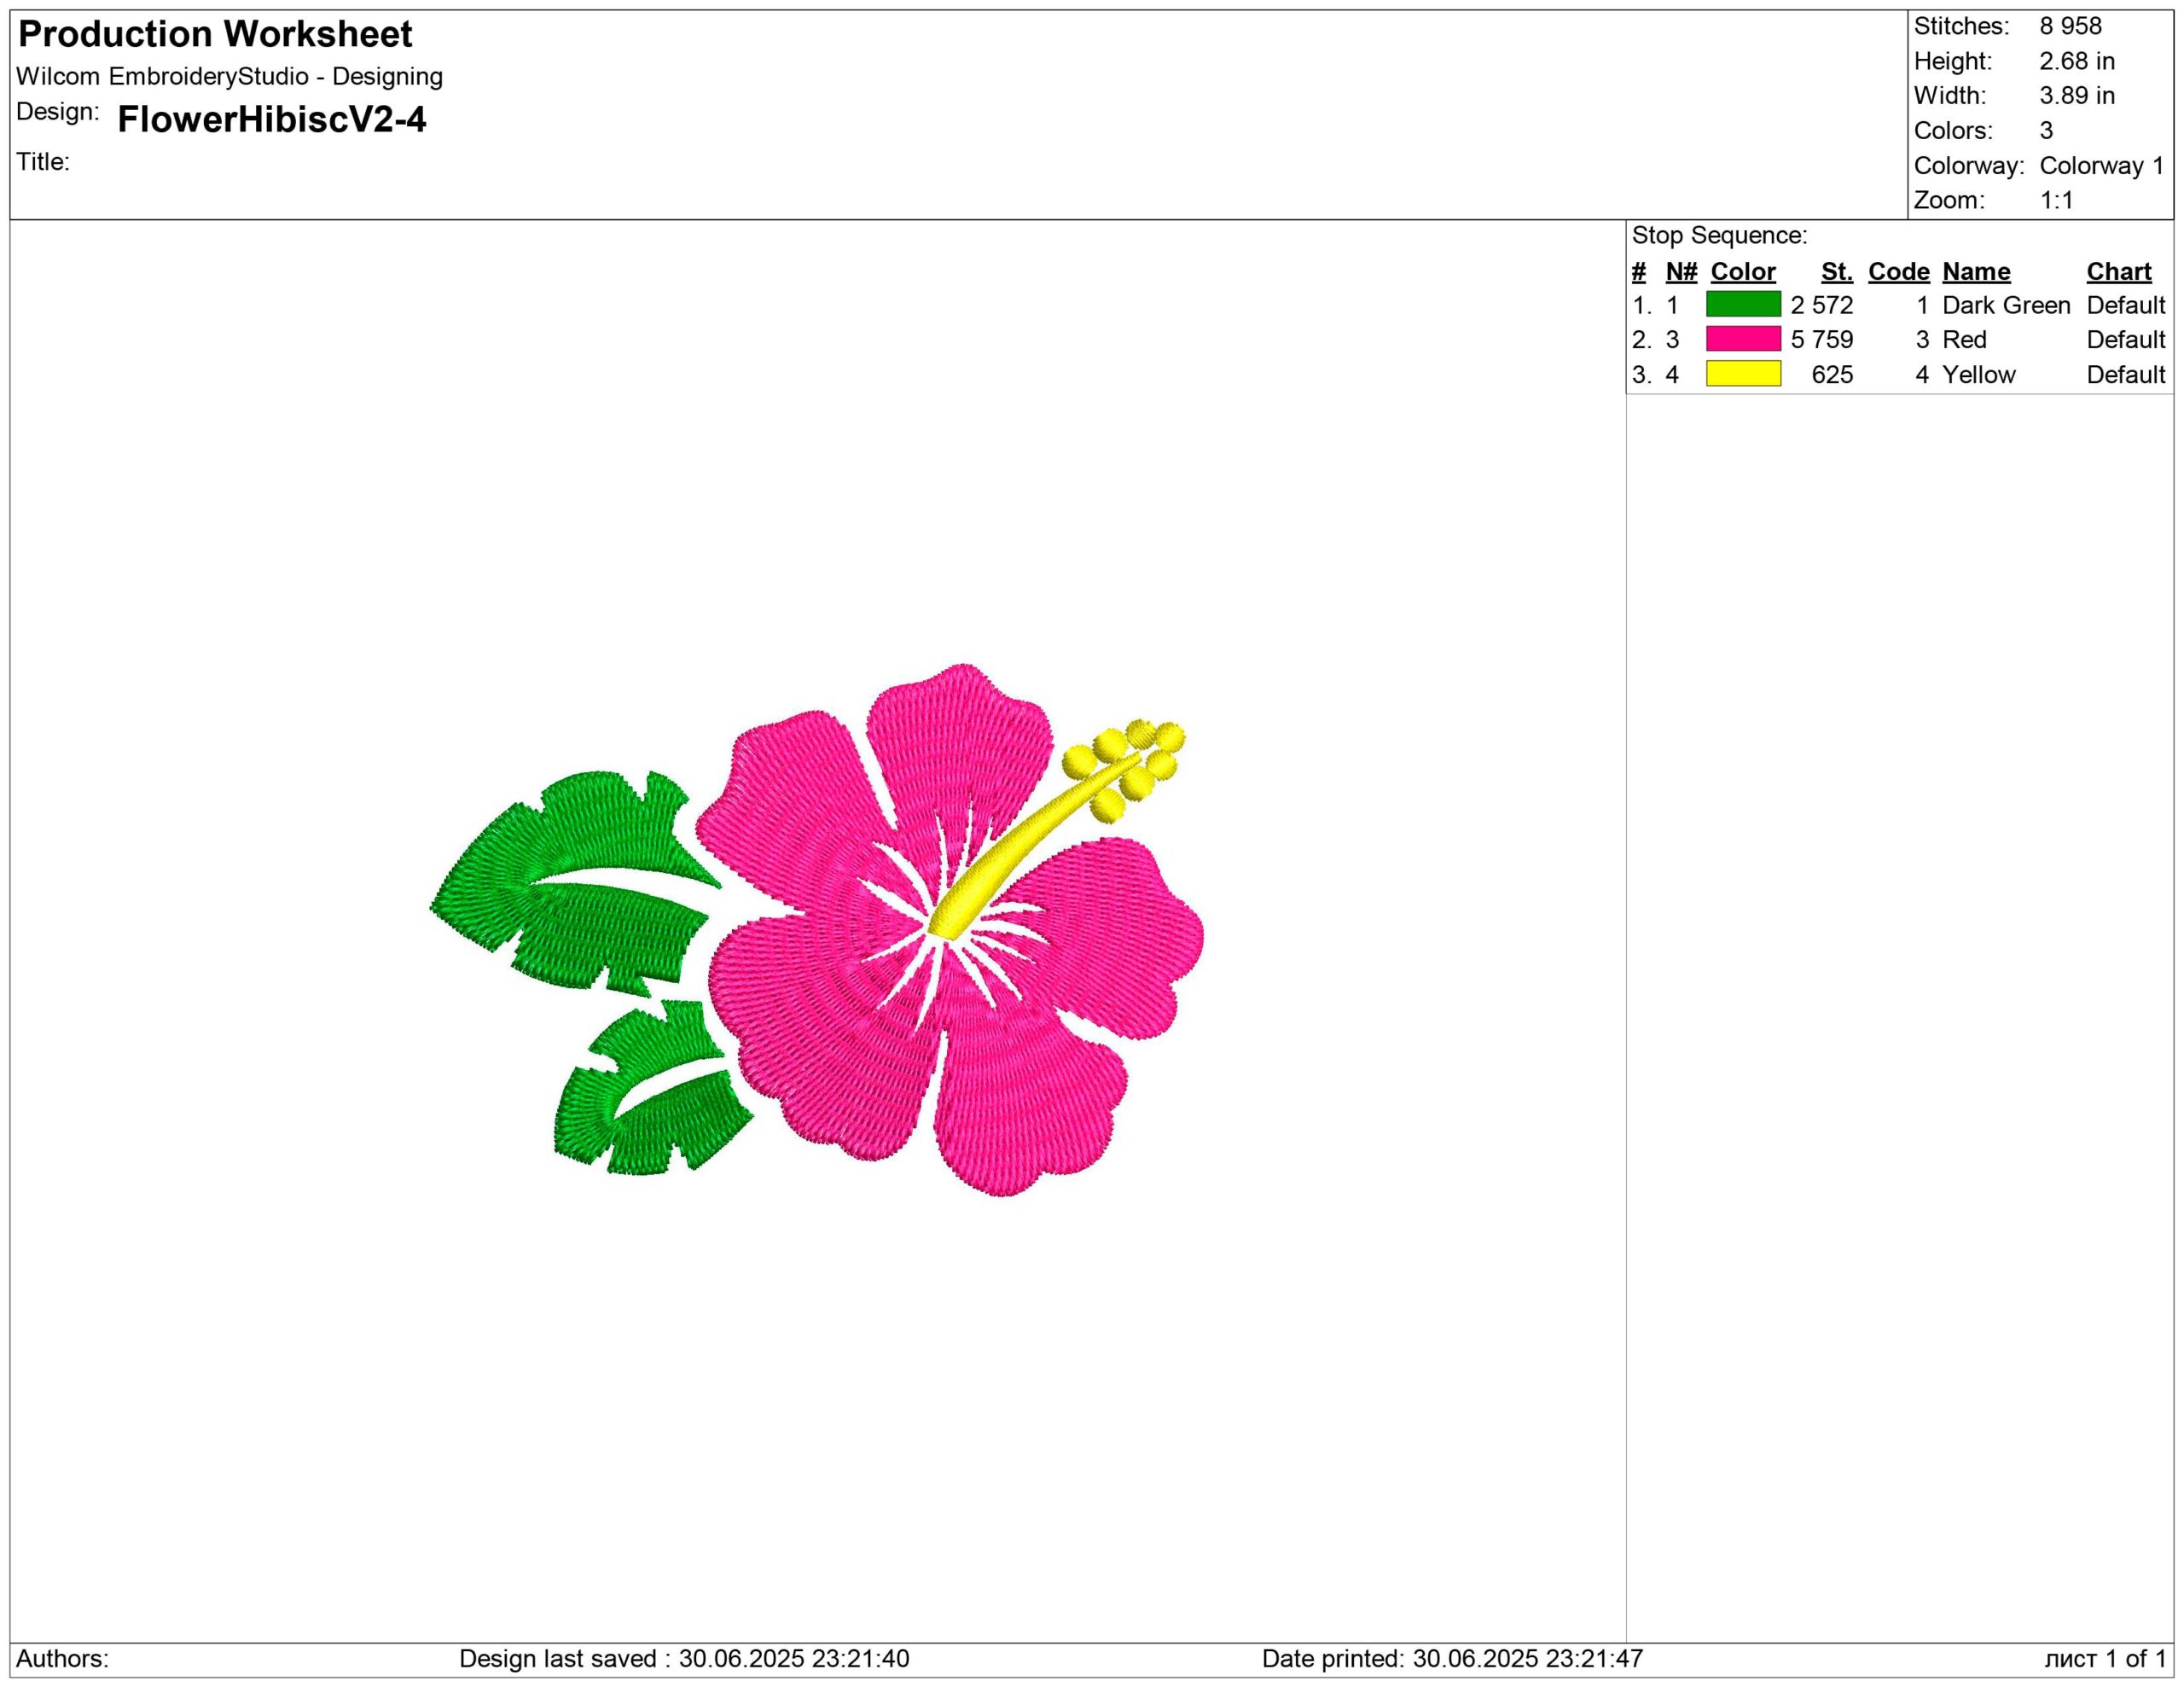The image size is (2184, 1681).
Task: Click the Production Worksheet heading
Action: click(215, 34)
